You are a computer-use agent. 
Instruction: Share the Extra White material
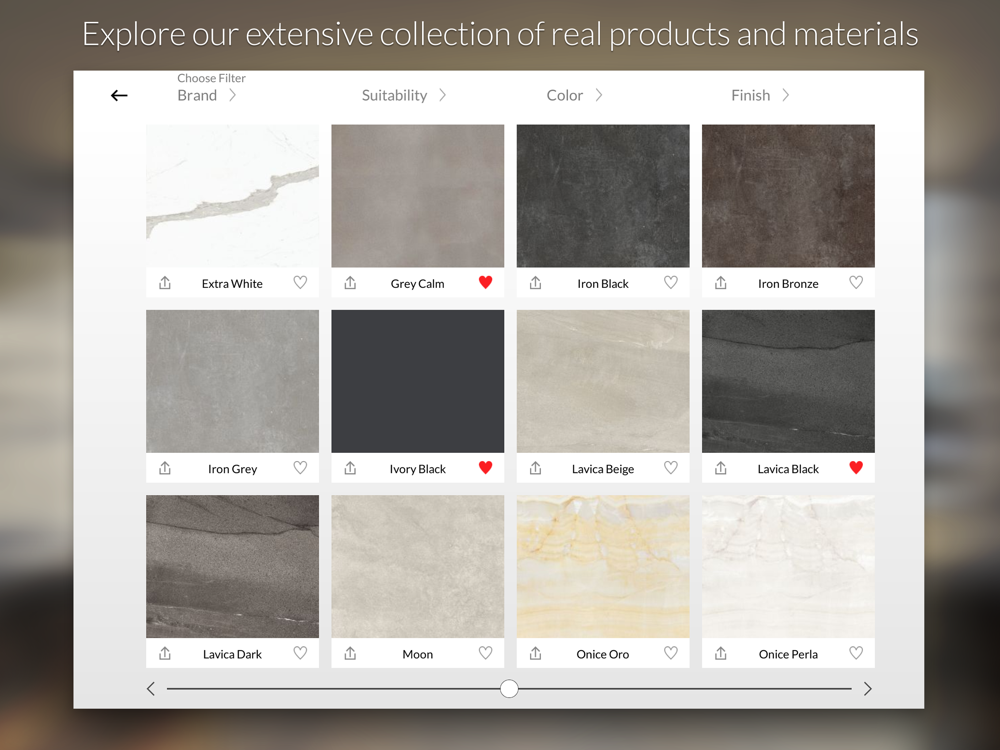pos(165,283)
